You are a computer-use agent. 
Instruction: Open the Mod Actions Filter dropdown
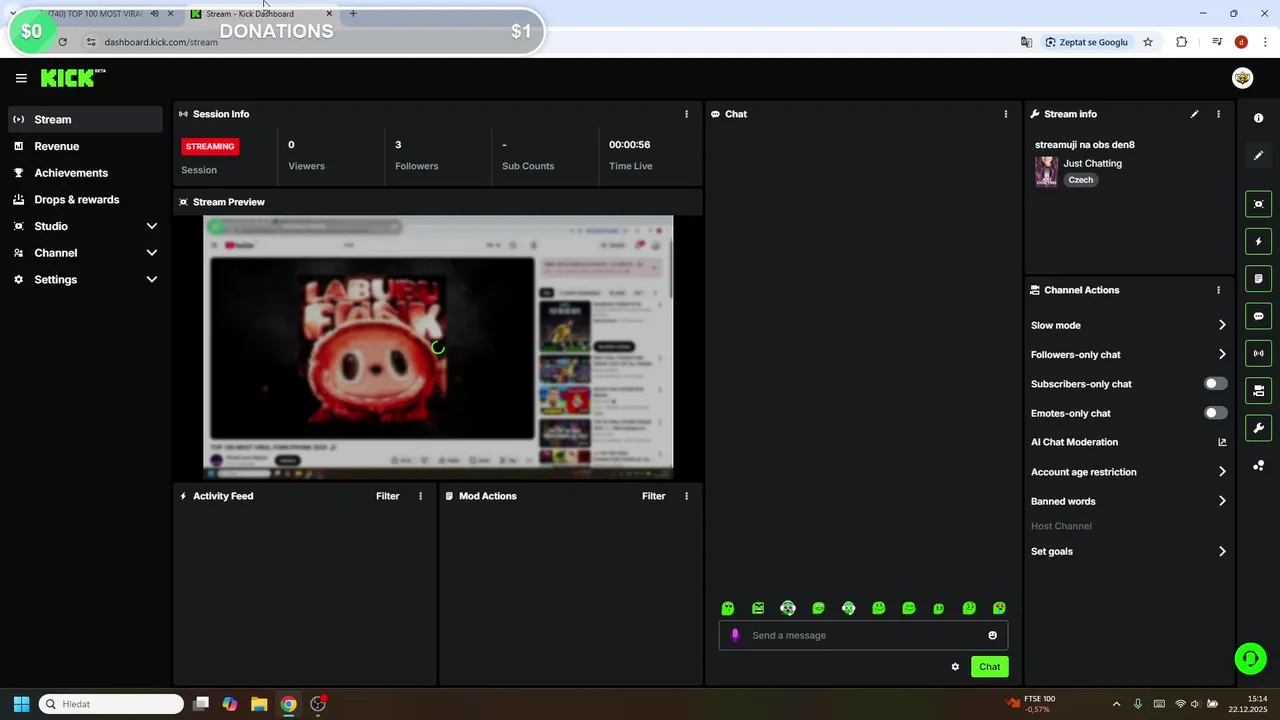(x=653, y=496)
